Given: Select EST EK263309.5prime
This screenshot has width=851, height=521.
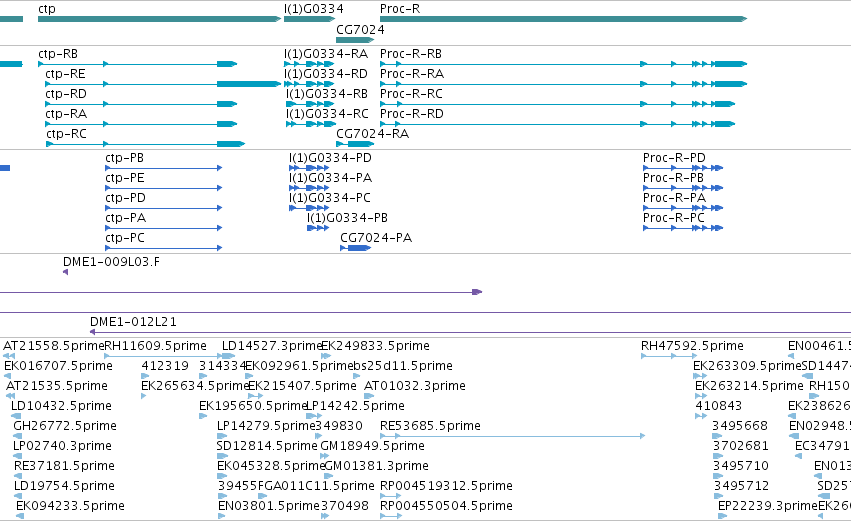Looking at the screenshot, I should (747, 366).
